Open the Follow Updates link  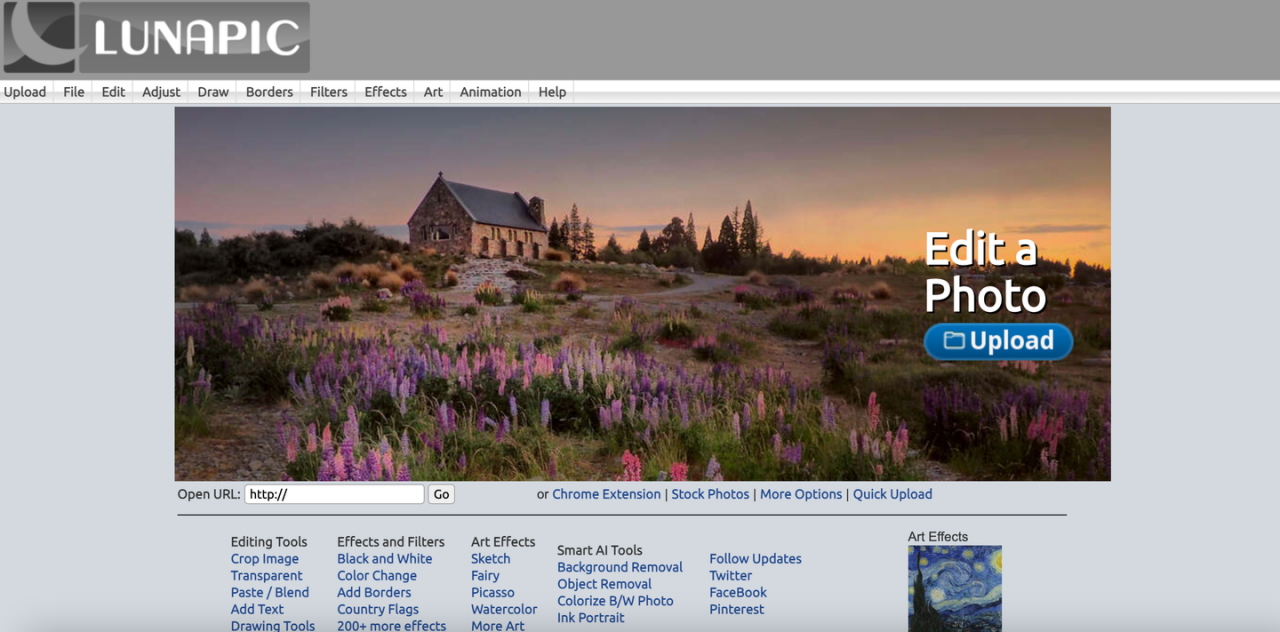[x=755, y=559]
